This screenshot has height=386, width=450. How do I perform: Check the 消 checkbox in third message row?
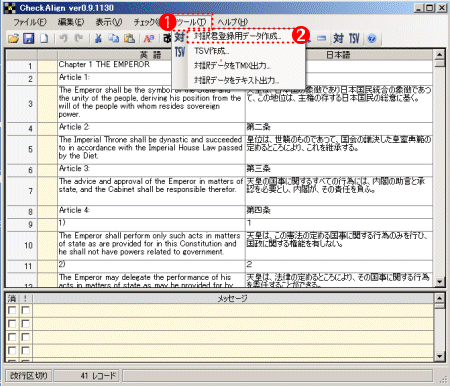tap(12, 337)
